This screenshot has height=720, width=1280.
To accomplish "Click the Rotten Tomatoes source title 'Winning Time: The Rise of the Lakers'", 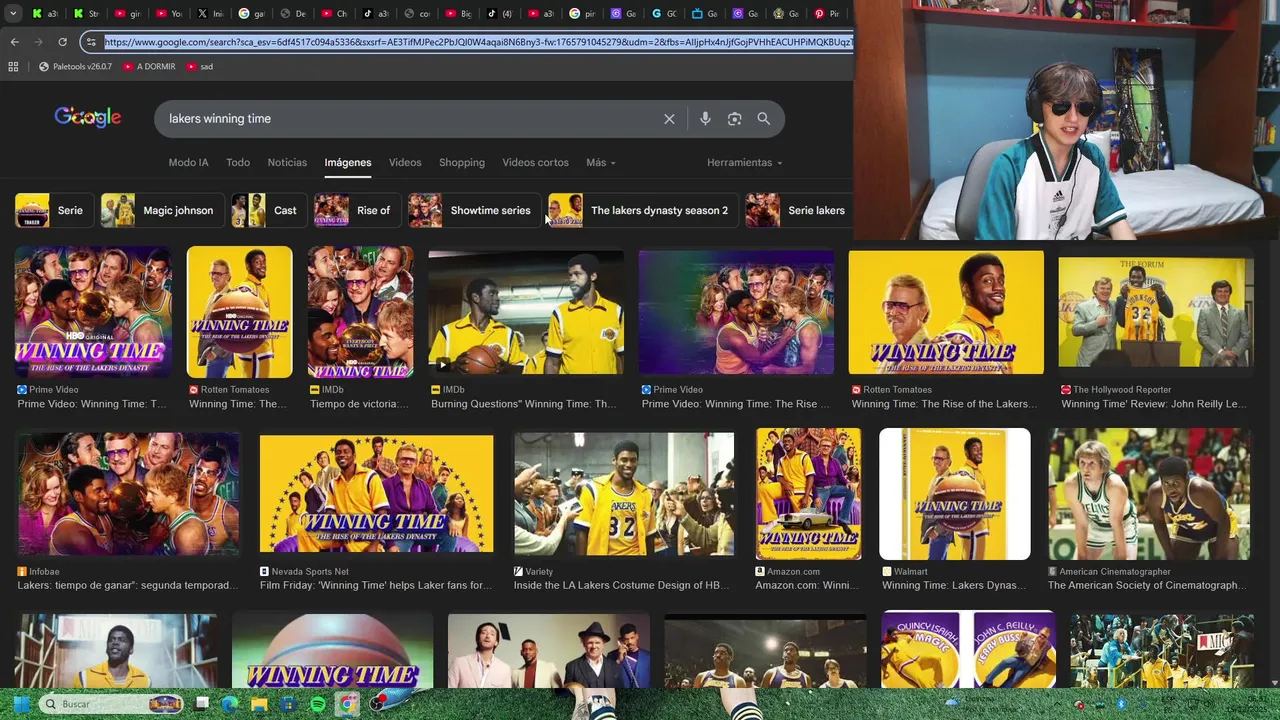I will 944,404.
